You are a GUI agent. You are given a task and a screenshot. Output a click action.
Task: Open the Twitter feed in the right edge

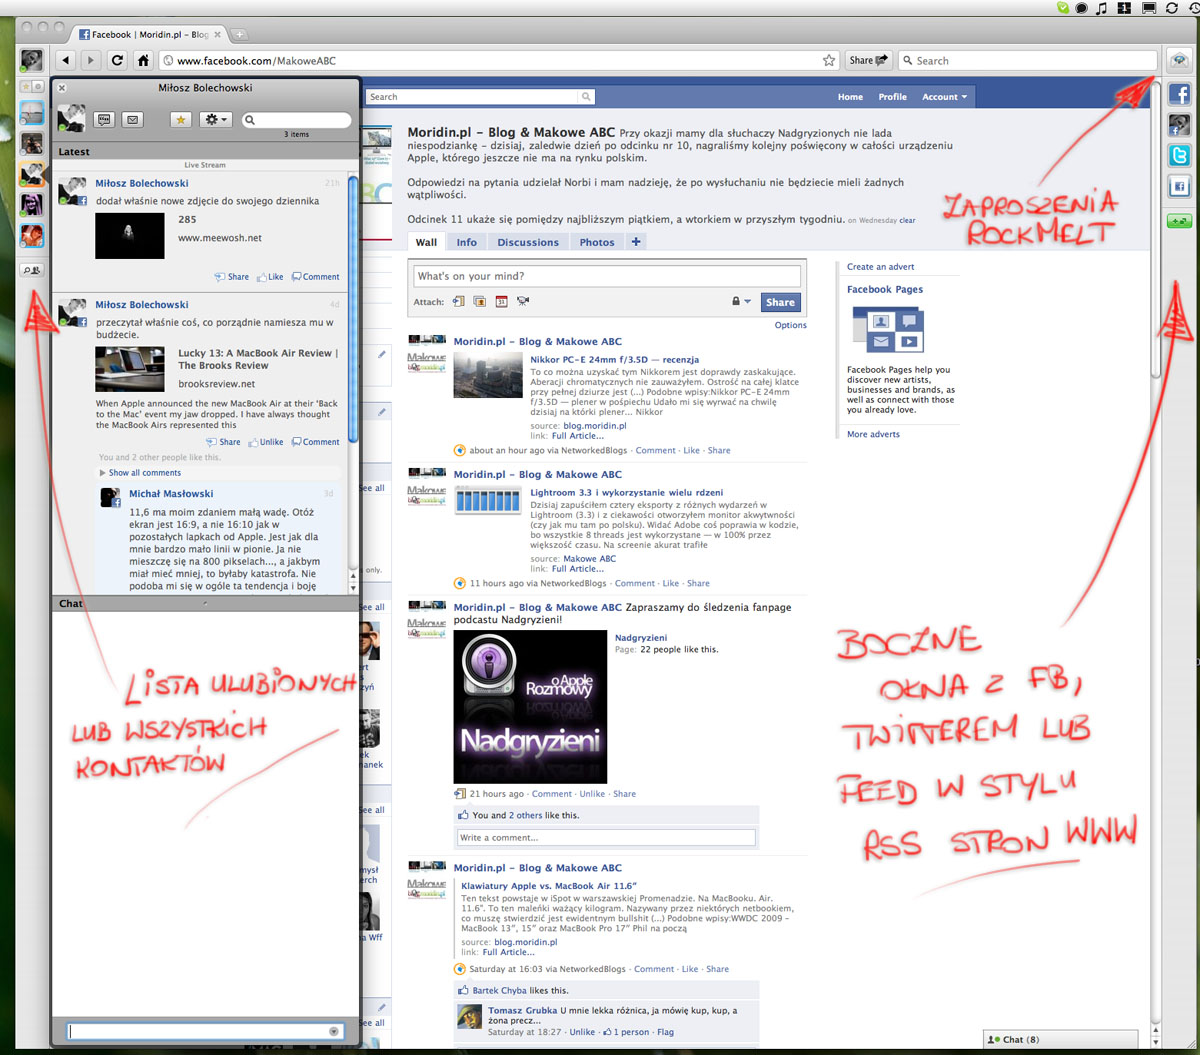pyautogui.click(x=1180, y=156)
